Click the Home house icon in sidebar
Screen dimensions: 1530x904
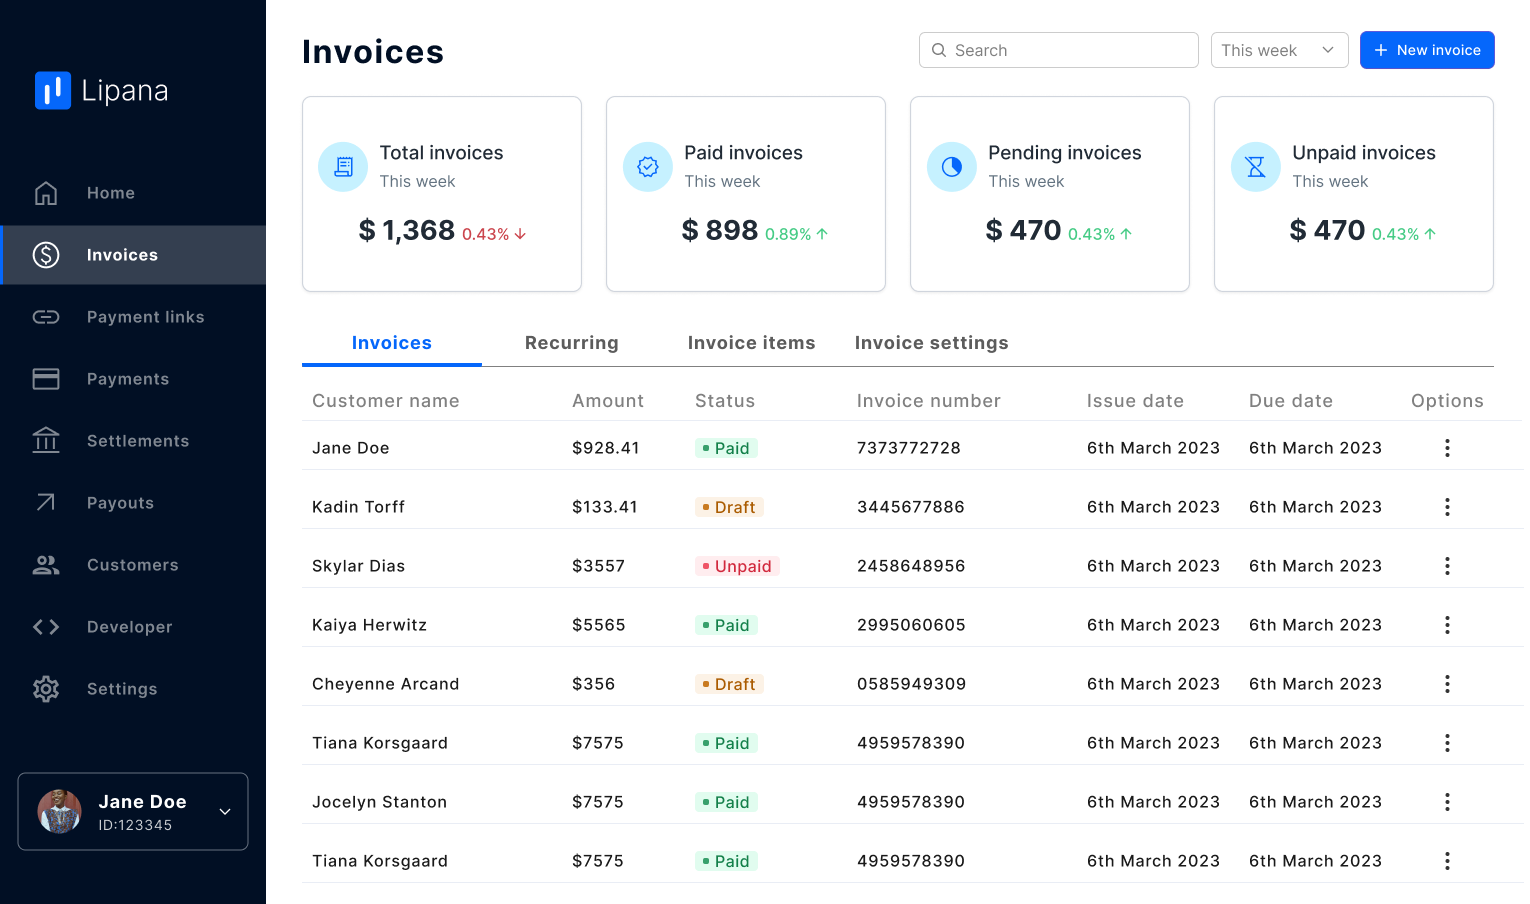pos(46,193)
